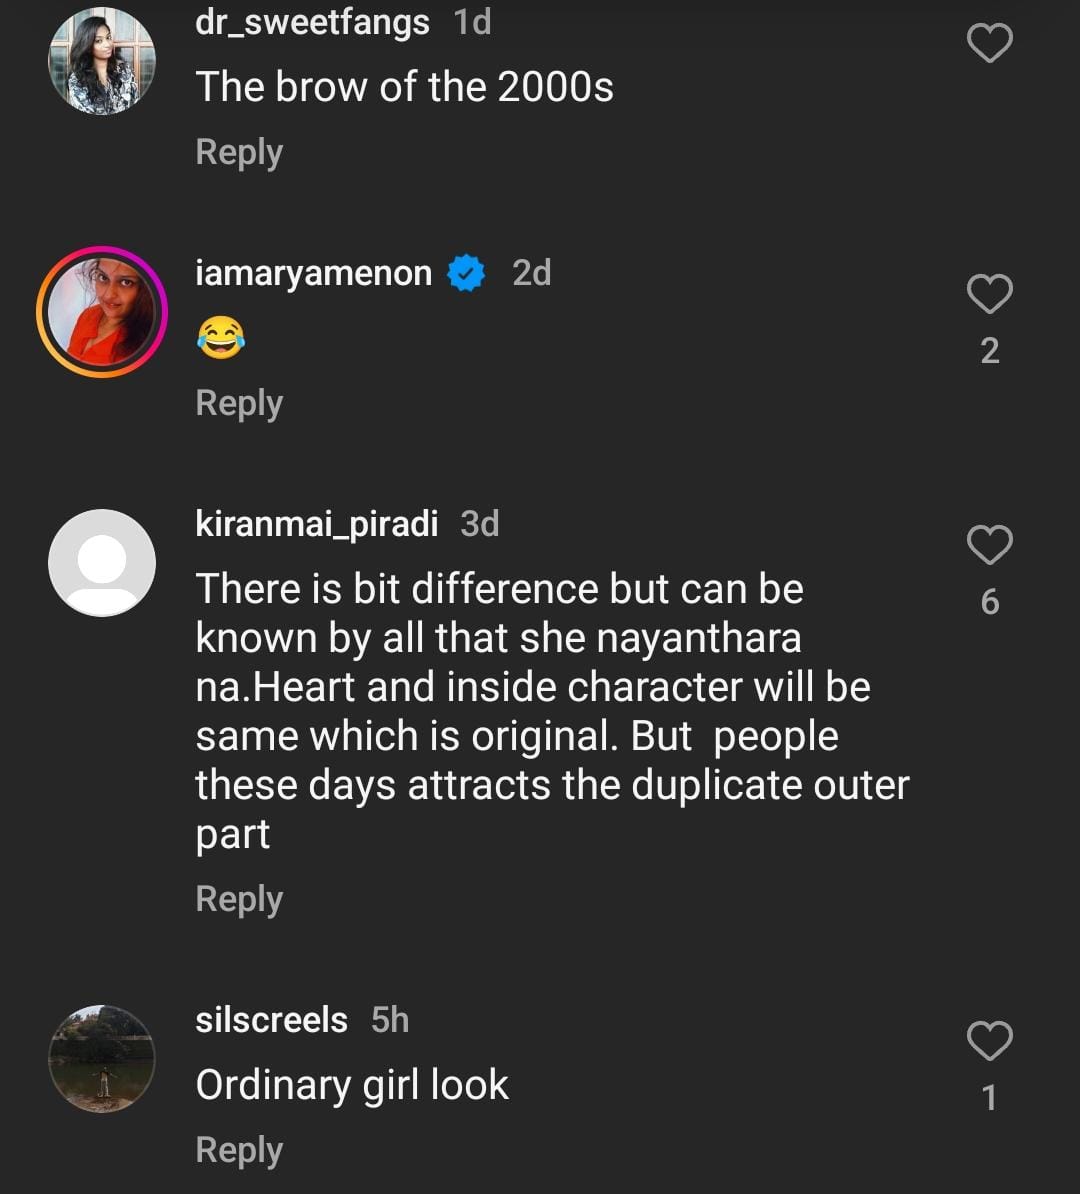Open silscreels username link
1080x1194 pixels.
point(271,1020)
